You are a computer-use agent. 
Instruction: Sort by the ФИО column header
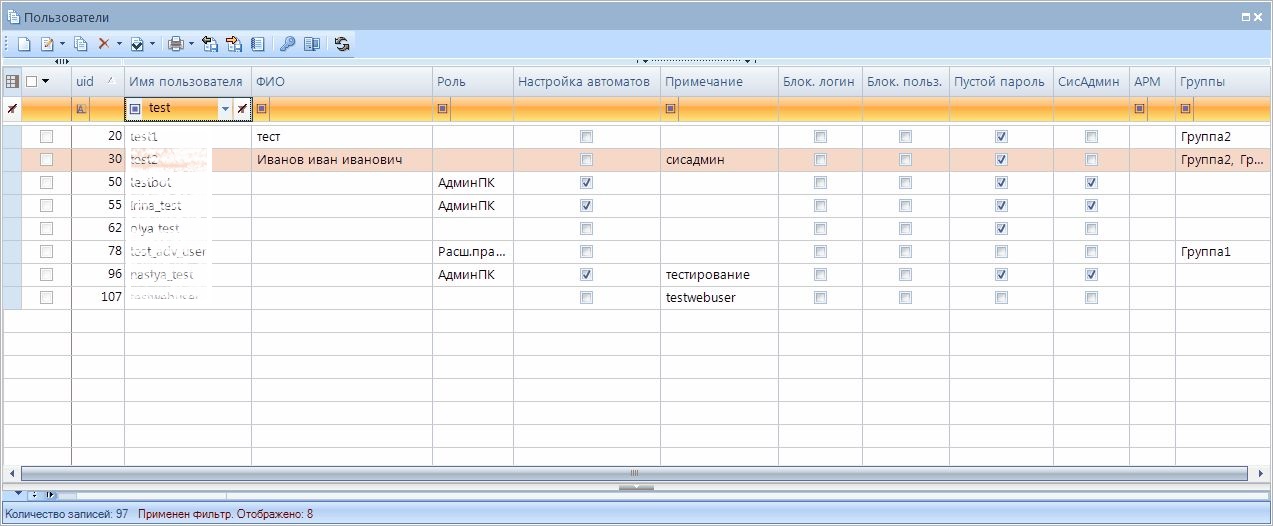coord(340,82)
